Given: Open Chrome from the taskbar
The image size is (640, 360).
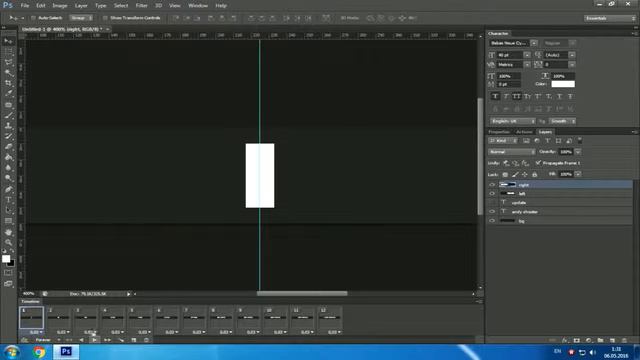Looking at the screenshot, I should coord(39,352).
